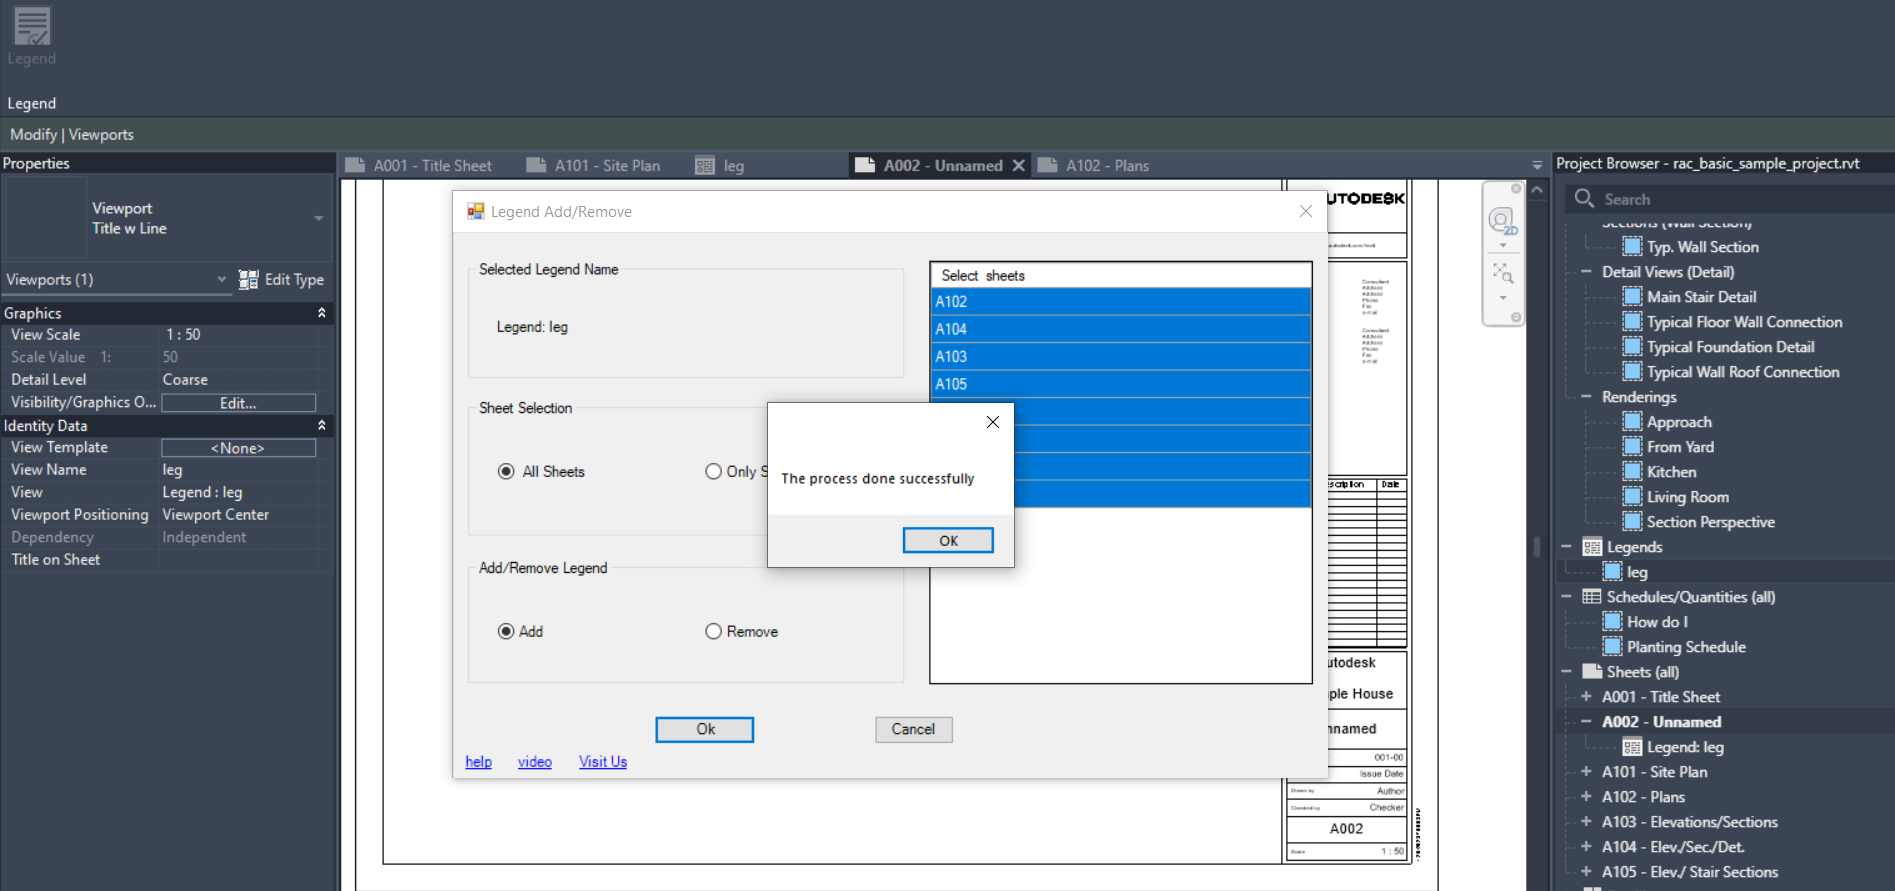Image resolution: width=1895 pixels, height=891 pixels.
Task: Open the video link in the dialog
Action: point(534,762)
